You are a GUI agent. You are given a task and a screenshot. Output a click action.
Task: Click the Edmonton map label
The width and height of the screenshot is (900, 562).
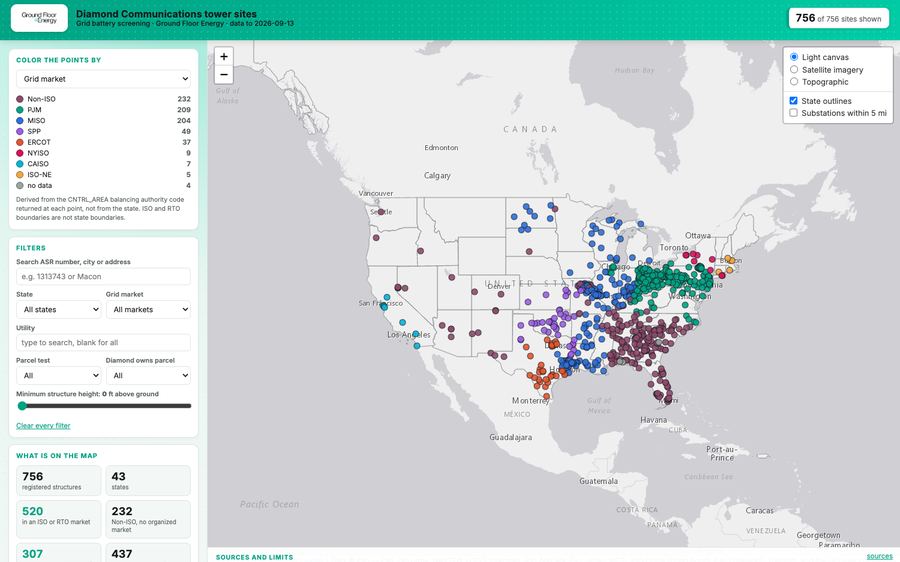441,148
